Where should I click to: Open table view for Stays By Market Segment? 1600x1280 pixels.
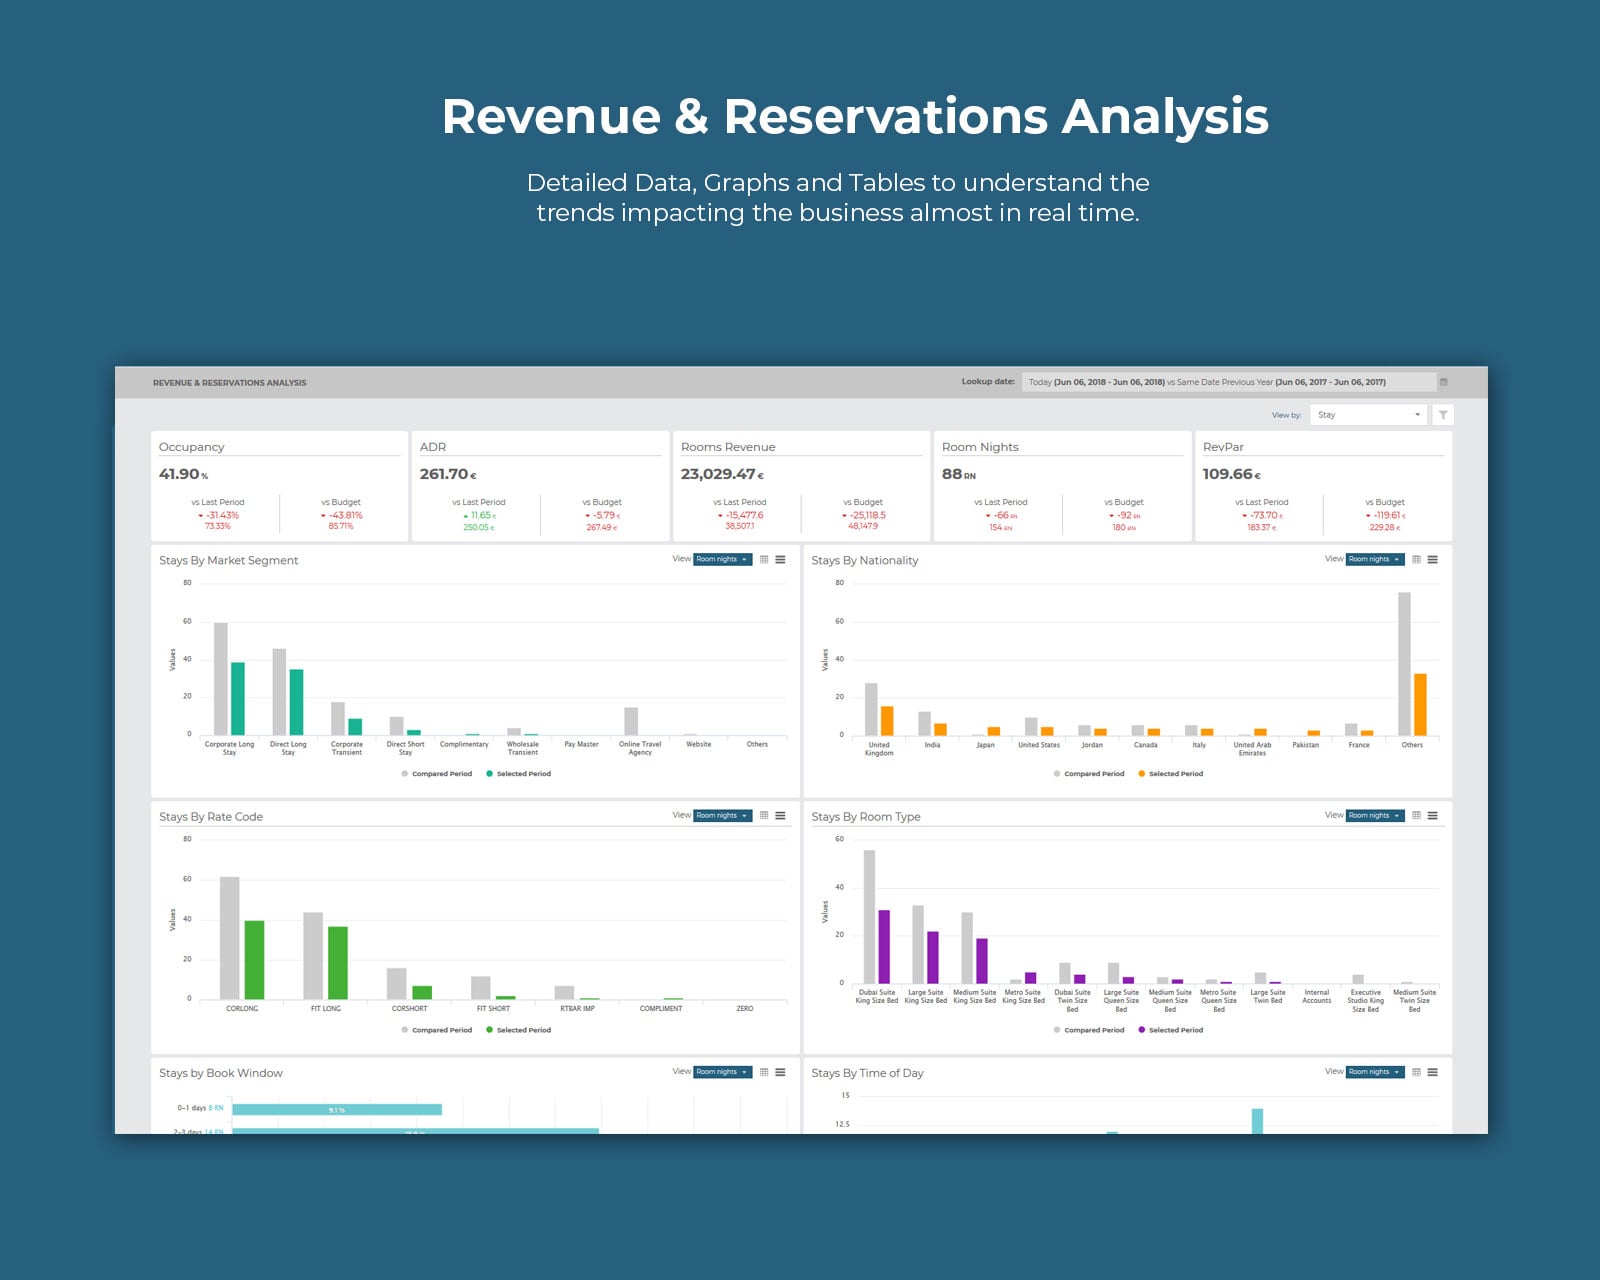point(764,559)
